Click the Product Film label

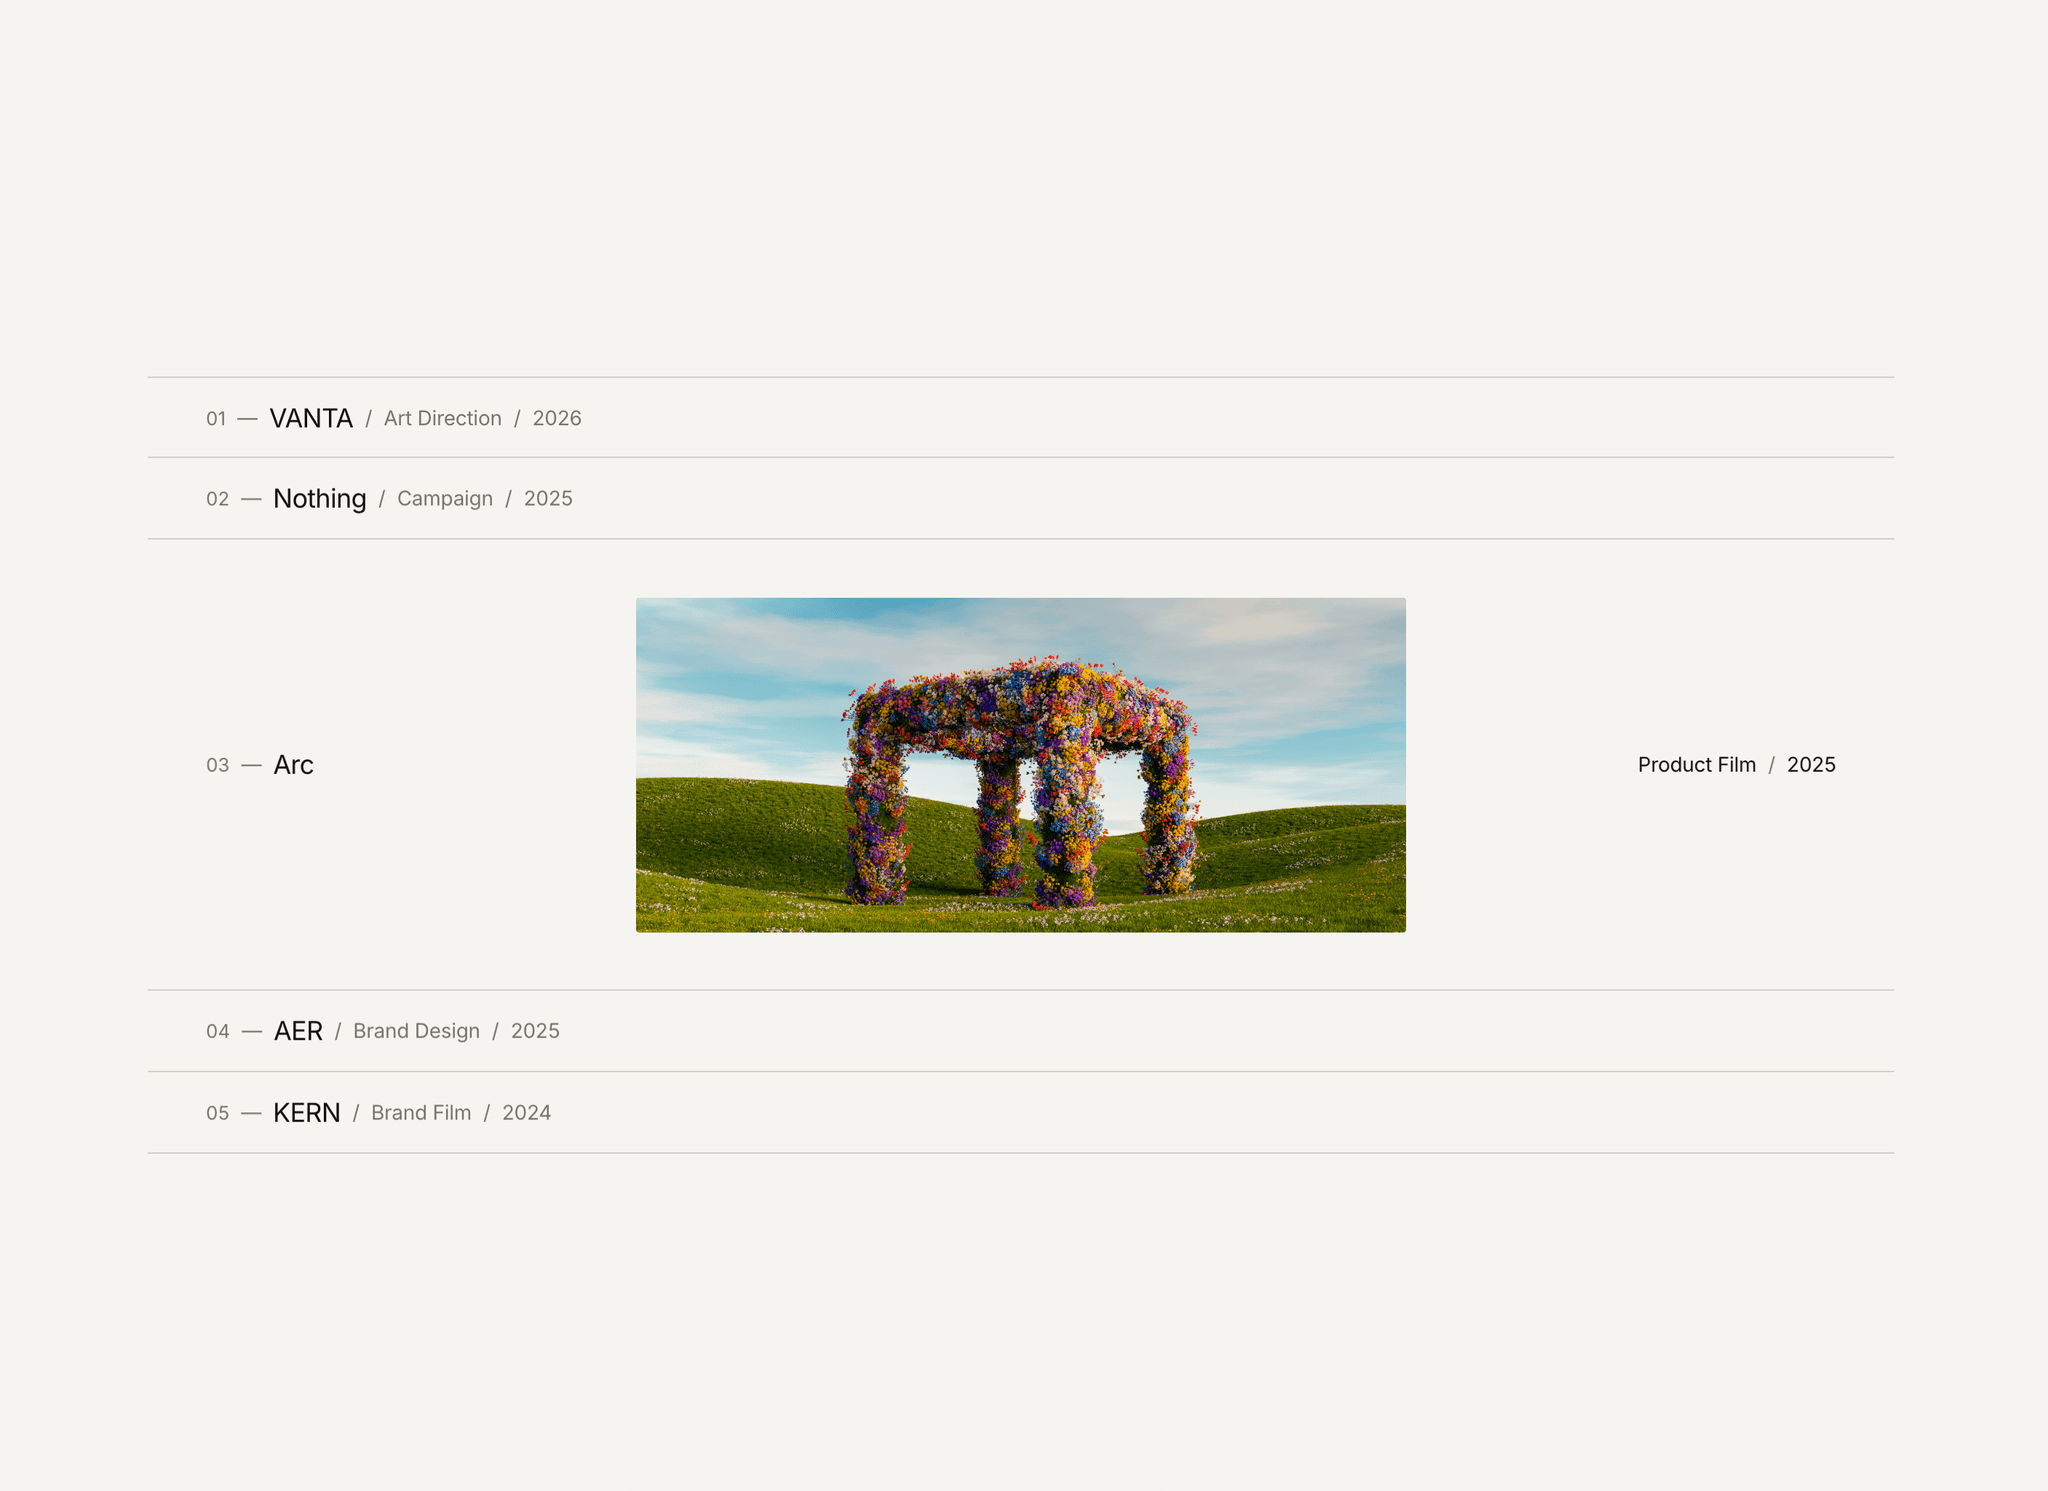coord(1697,765)
